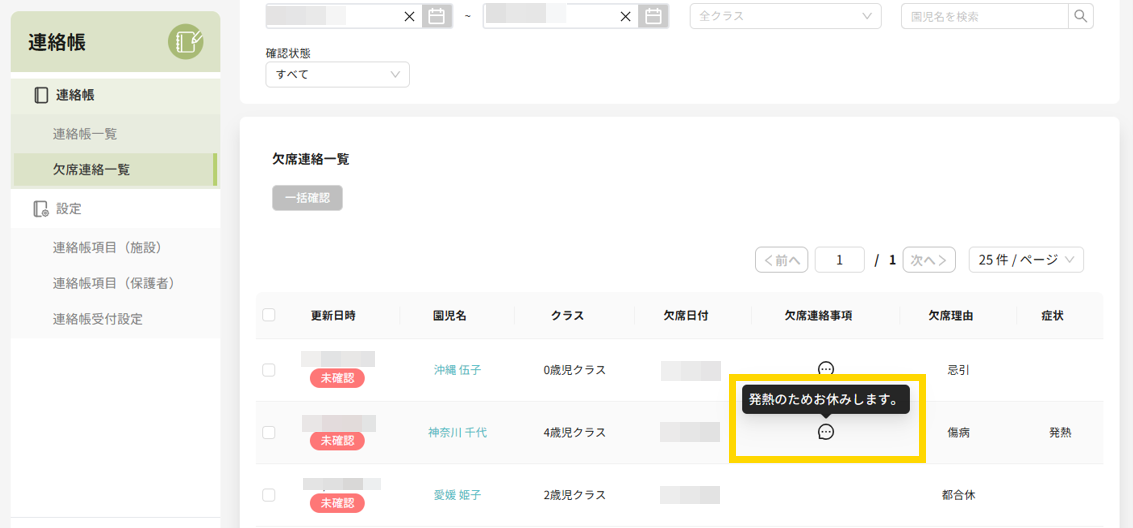
Task: Open comment bubble icon for 神奈川 千代
Action: click(x=826, y=432)
